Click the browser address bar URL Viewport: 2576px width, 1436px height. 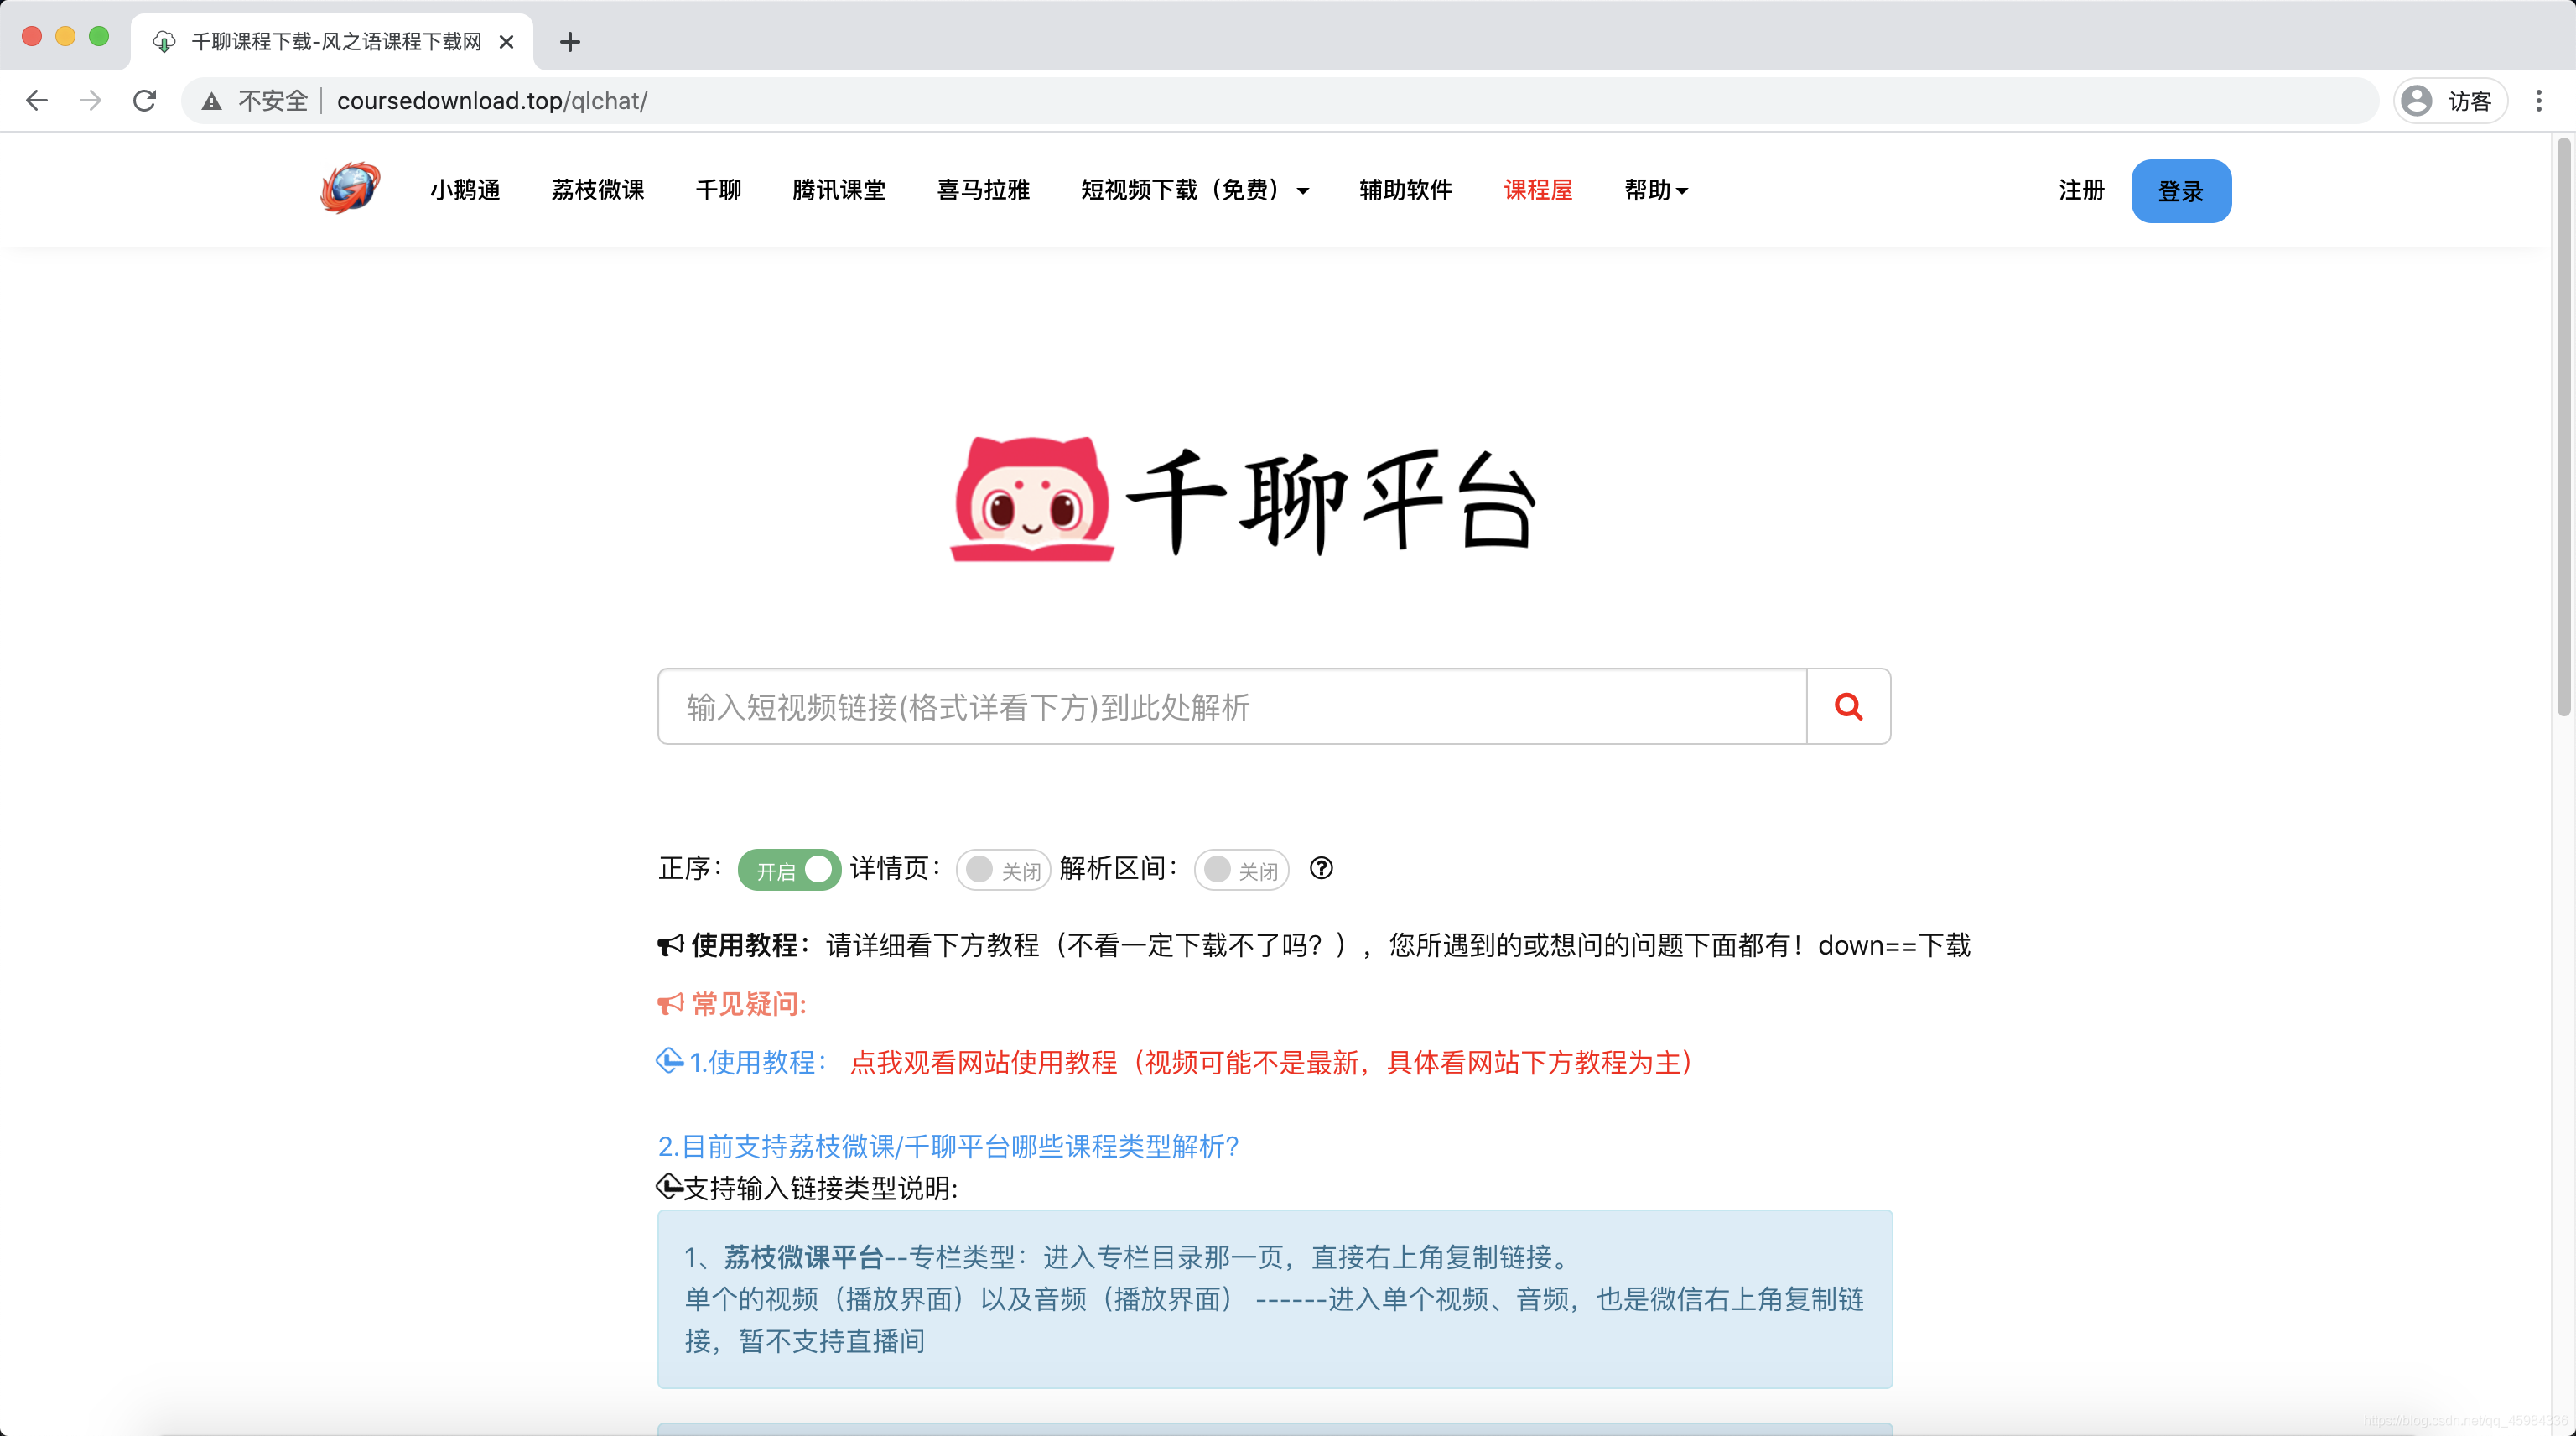[x=492, y=101]
